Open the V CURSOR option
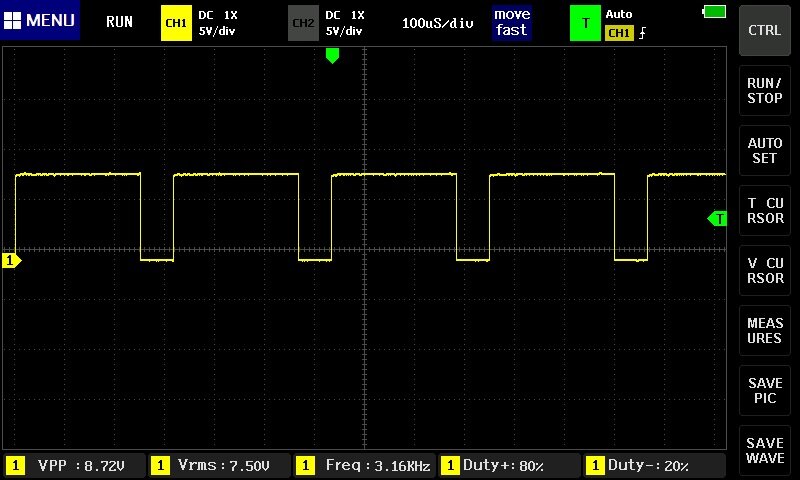800x480 pixels. (764, 270)
